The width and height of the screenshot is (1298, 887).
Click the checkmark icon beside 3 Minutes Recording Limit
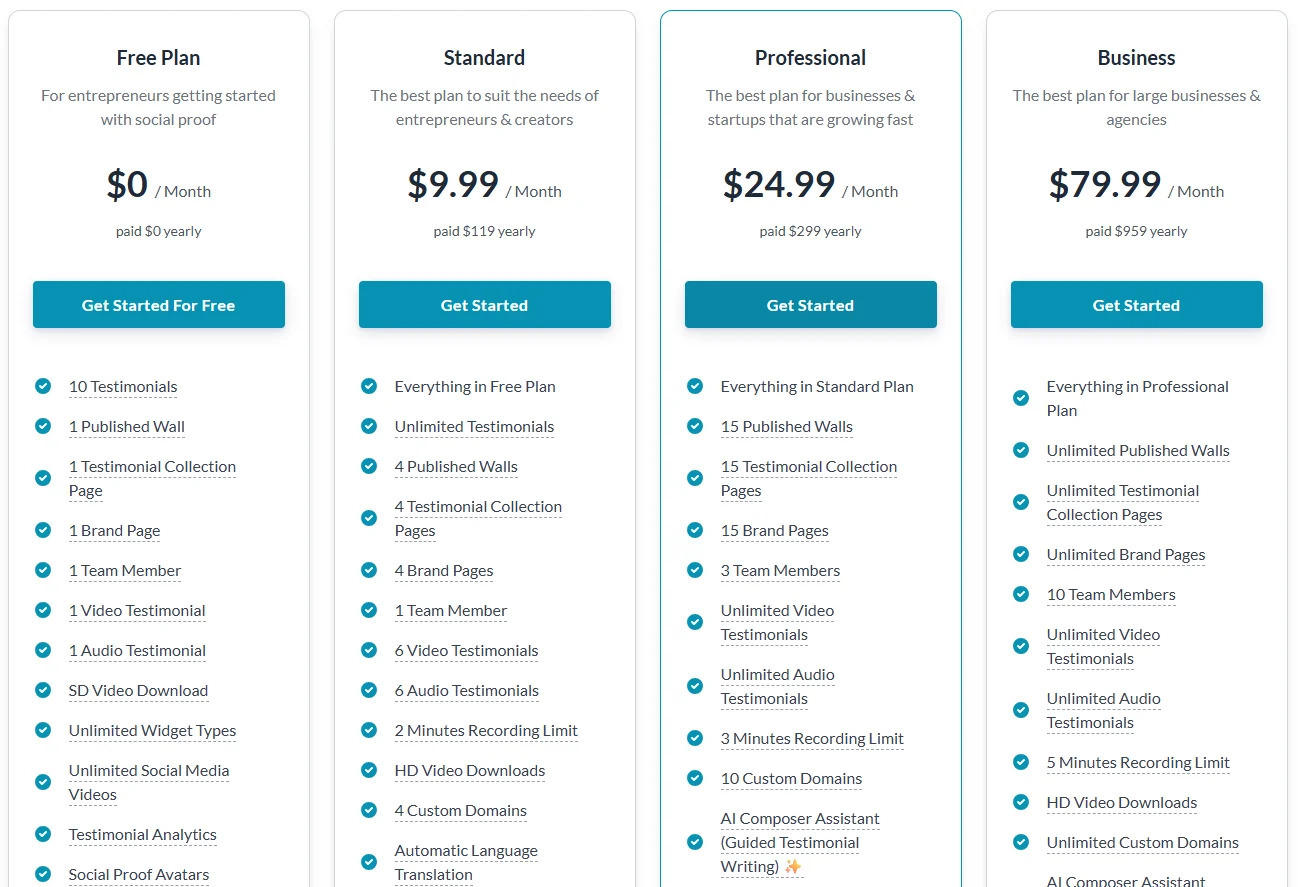pos(695,737)
